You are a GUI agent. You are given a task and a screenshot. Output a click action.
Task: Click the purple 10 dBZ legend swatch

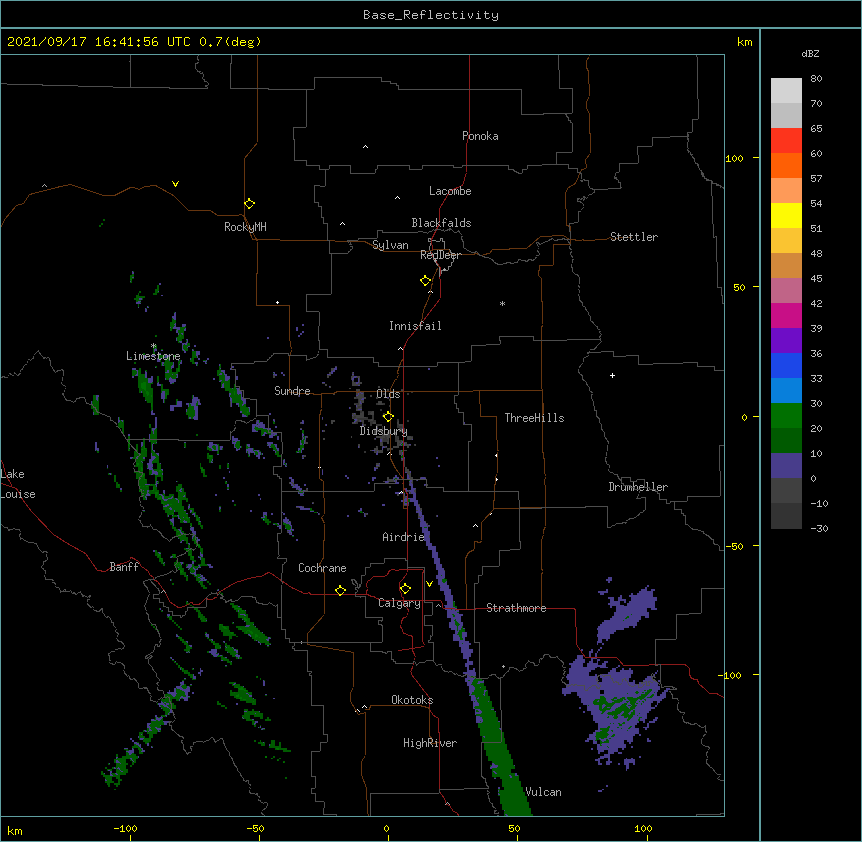(x=786, y=466)
